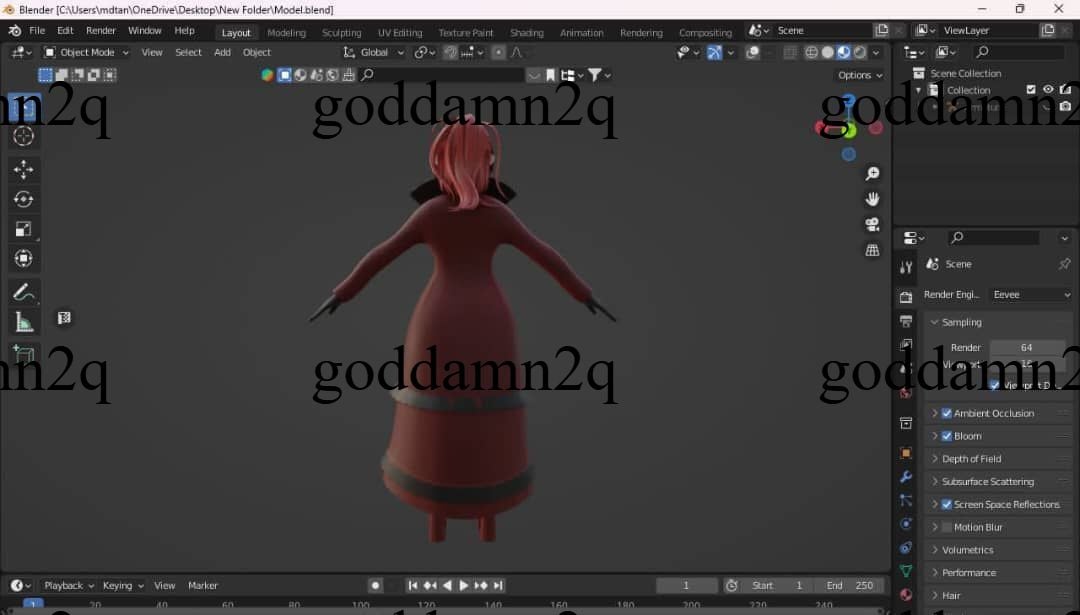
Task: Open the Global transform orientation dropdown
Action: click(x=374, y=52)
